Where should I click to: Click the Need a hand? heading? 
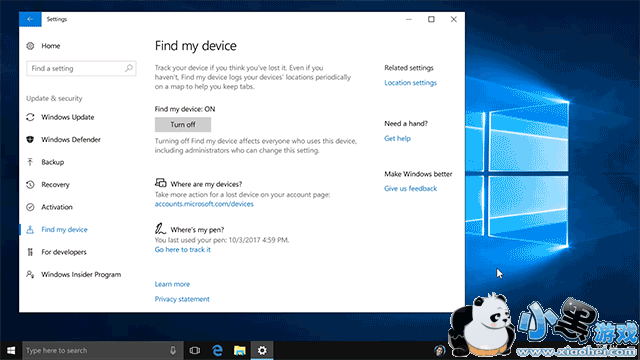coord(406,123)
